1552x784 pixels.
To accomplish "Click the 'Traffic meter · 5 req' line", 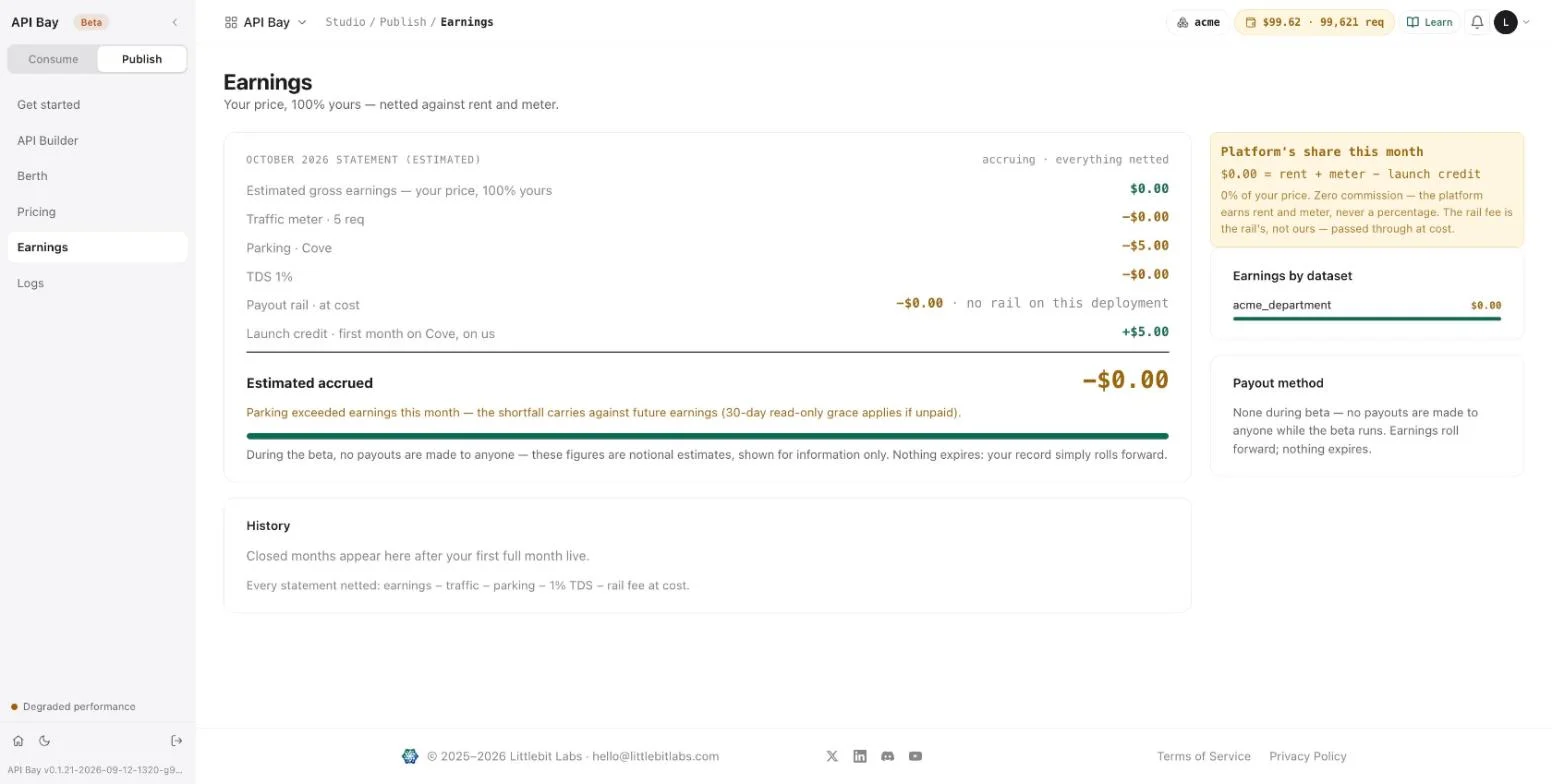I will point(707,218).
